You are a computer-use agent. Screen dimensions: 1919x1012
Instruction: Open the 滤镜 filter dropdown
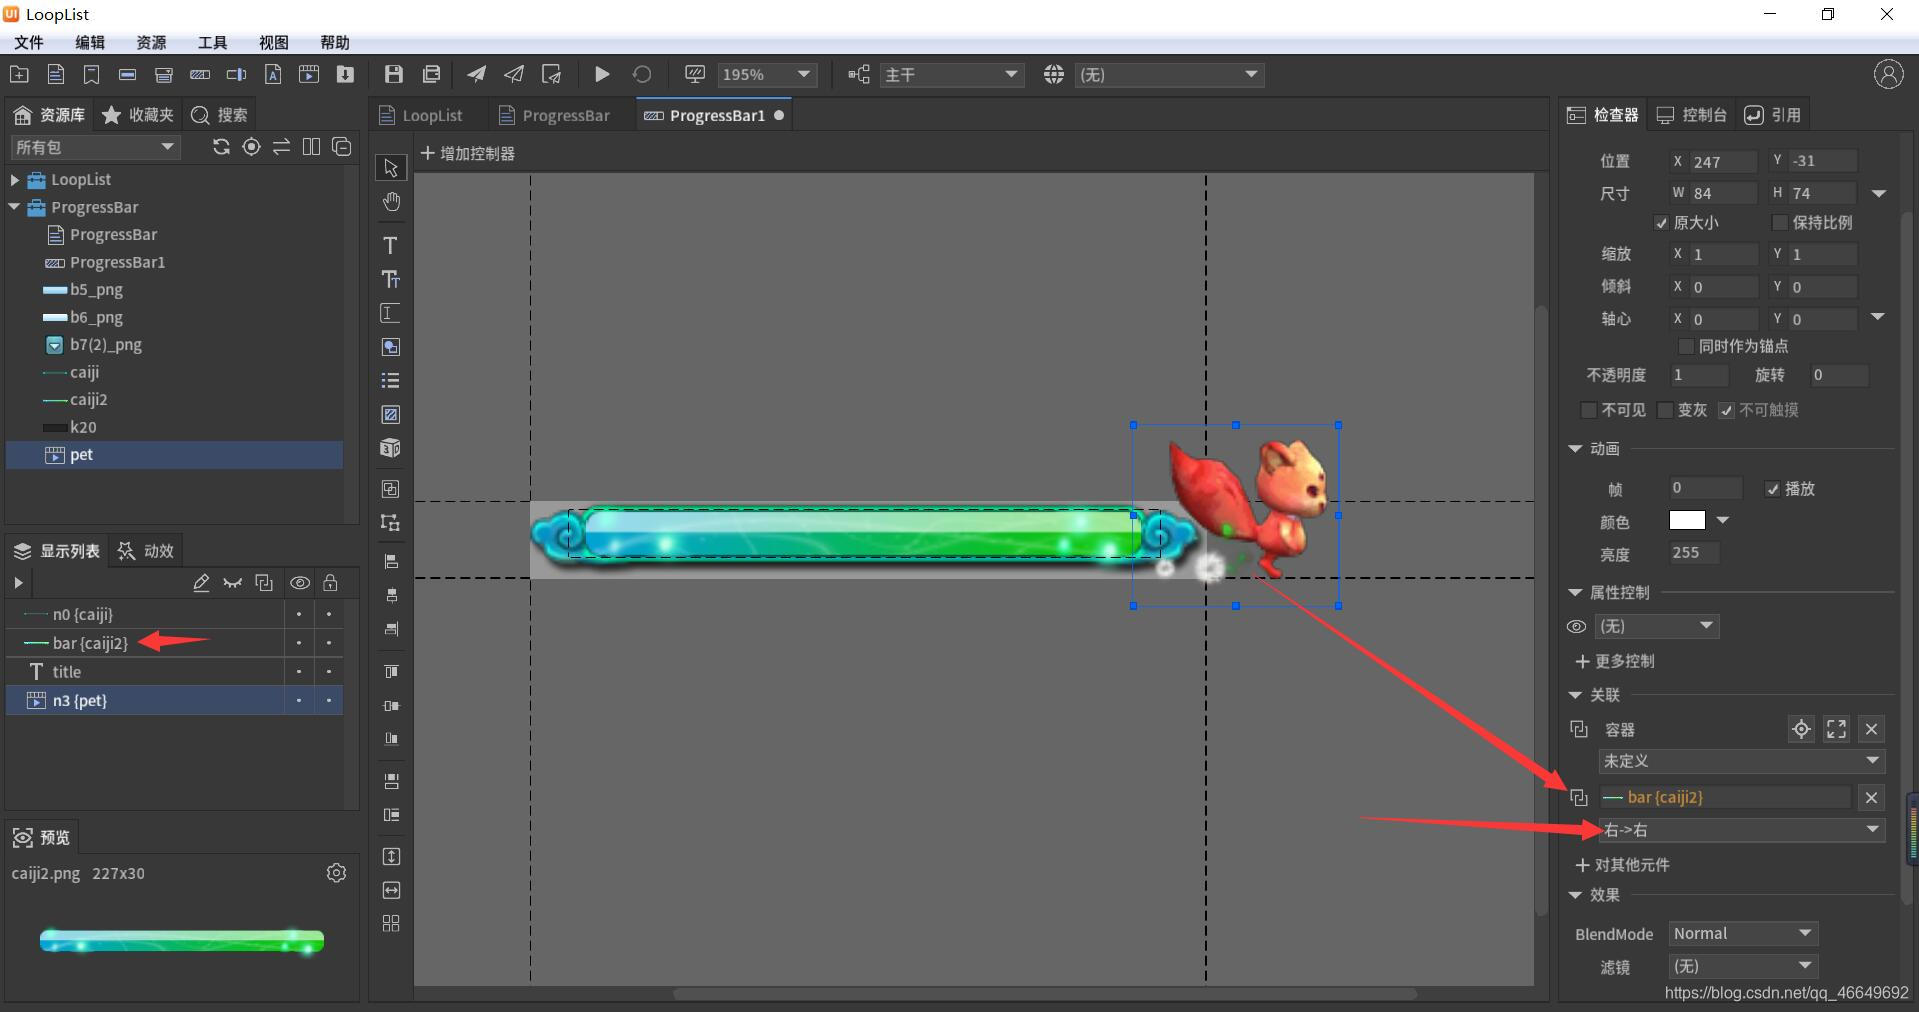(x=1742, y=966)
